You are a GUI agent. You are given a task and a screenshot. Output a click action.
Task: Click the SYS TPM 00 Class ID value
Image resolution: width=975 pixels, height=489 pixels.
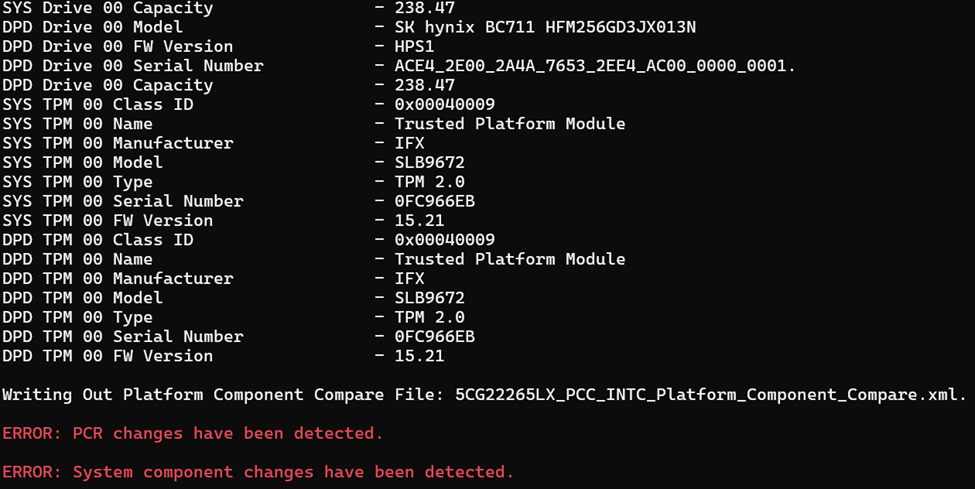coord(445,105)
